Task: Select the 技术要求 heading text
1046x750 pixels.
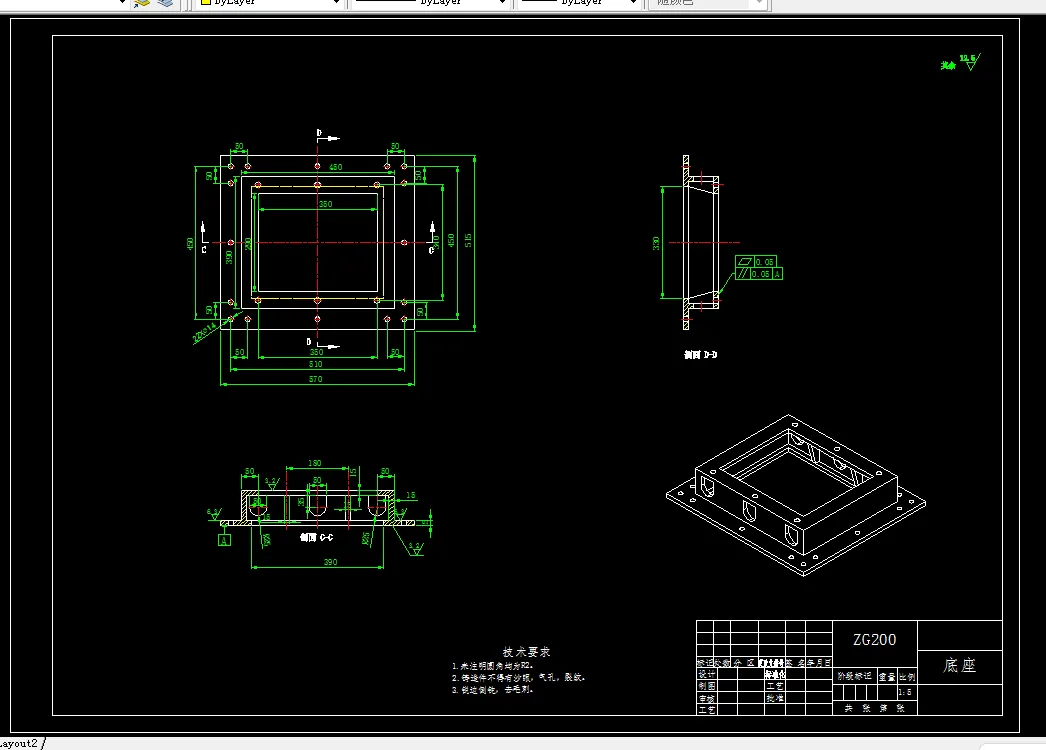Action: click(x=526, y=652)
